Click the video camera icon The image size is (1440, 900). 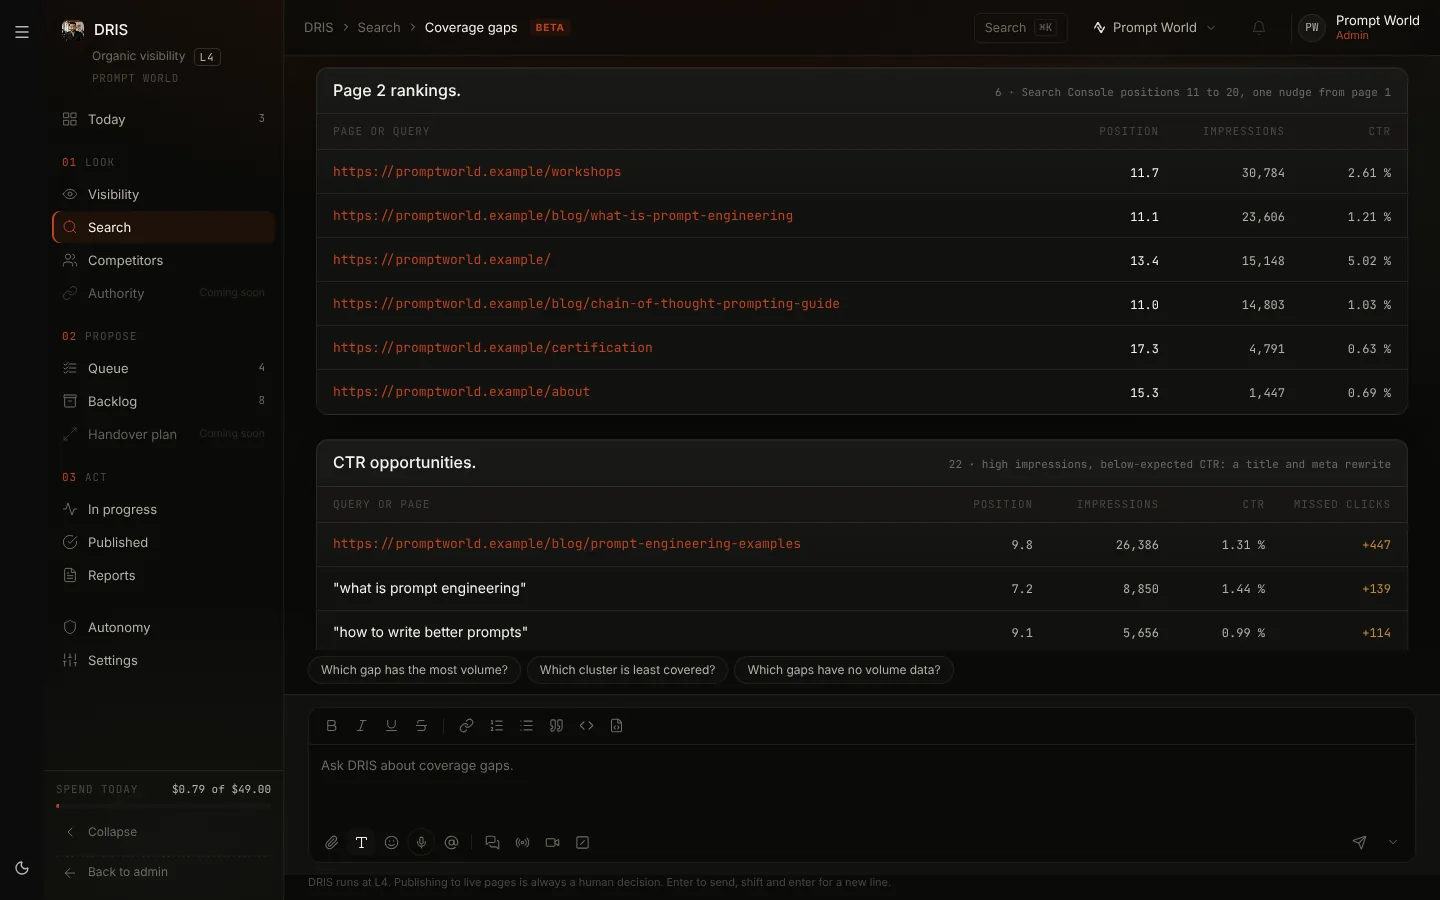pos(553,843)
